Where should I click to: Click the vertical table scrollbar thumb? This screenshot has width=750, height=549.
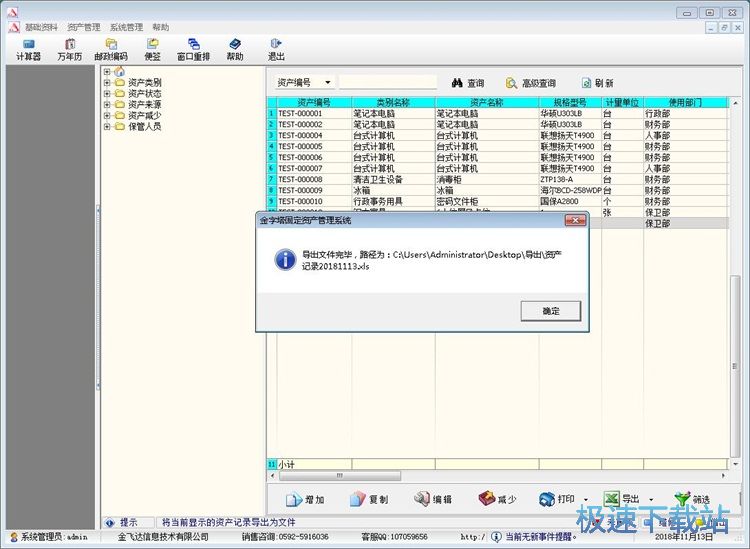tap(735, 366)
